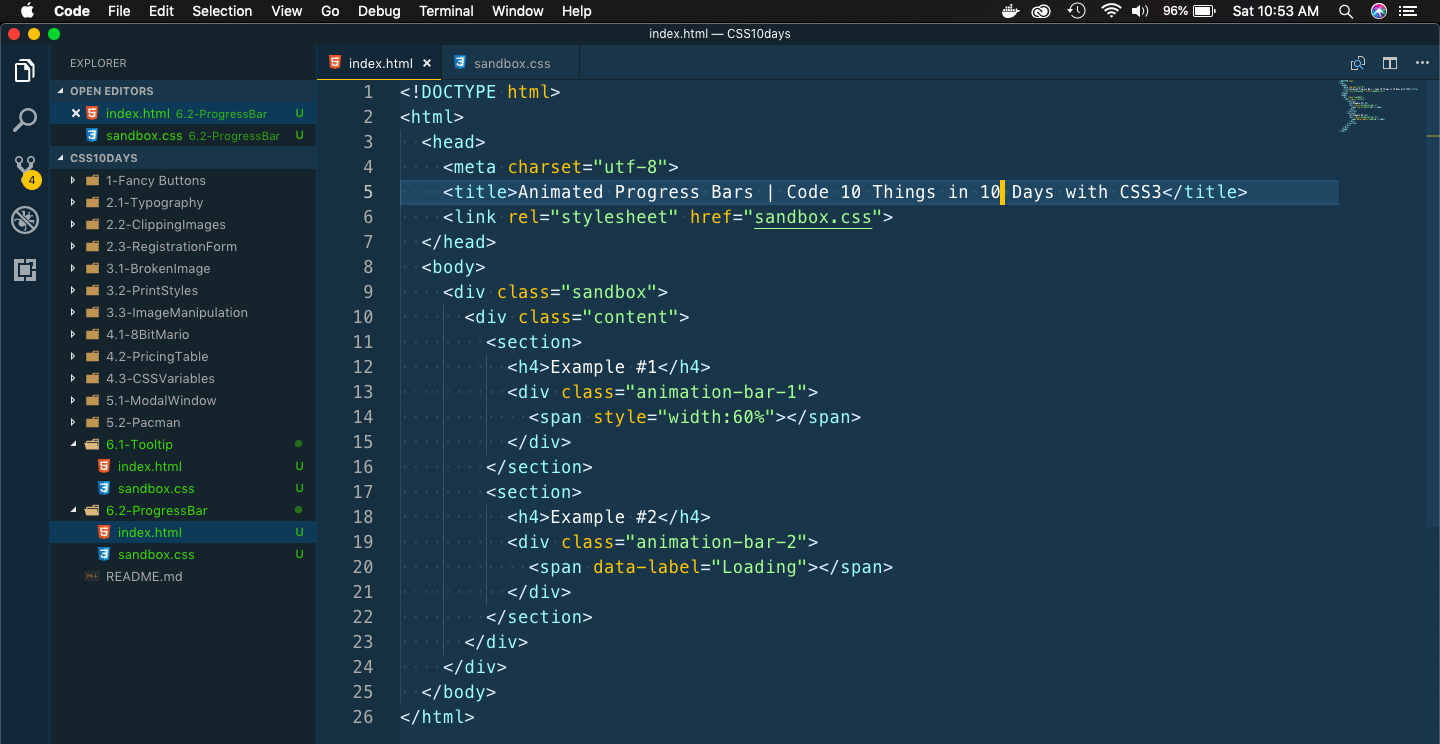
Task: Expand the 2.2-ClippingImages folder
Action: [183, 224]
